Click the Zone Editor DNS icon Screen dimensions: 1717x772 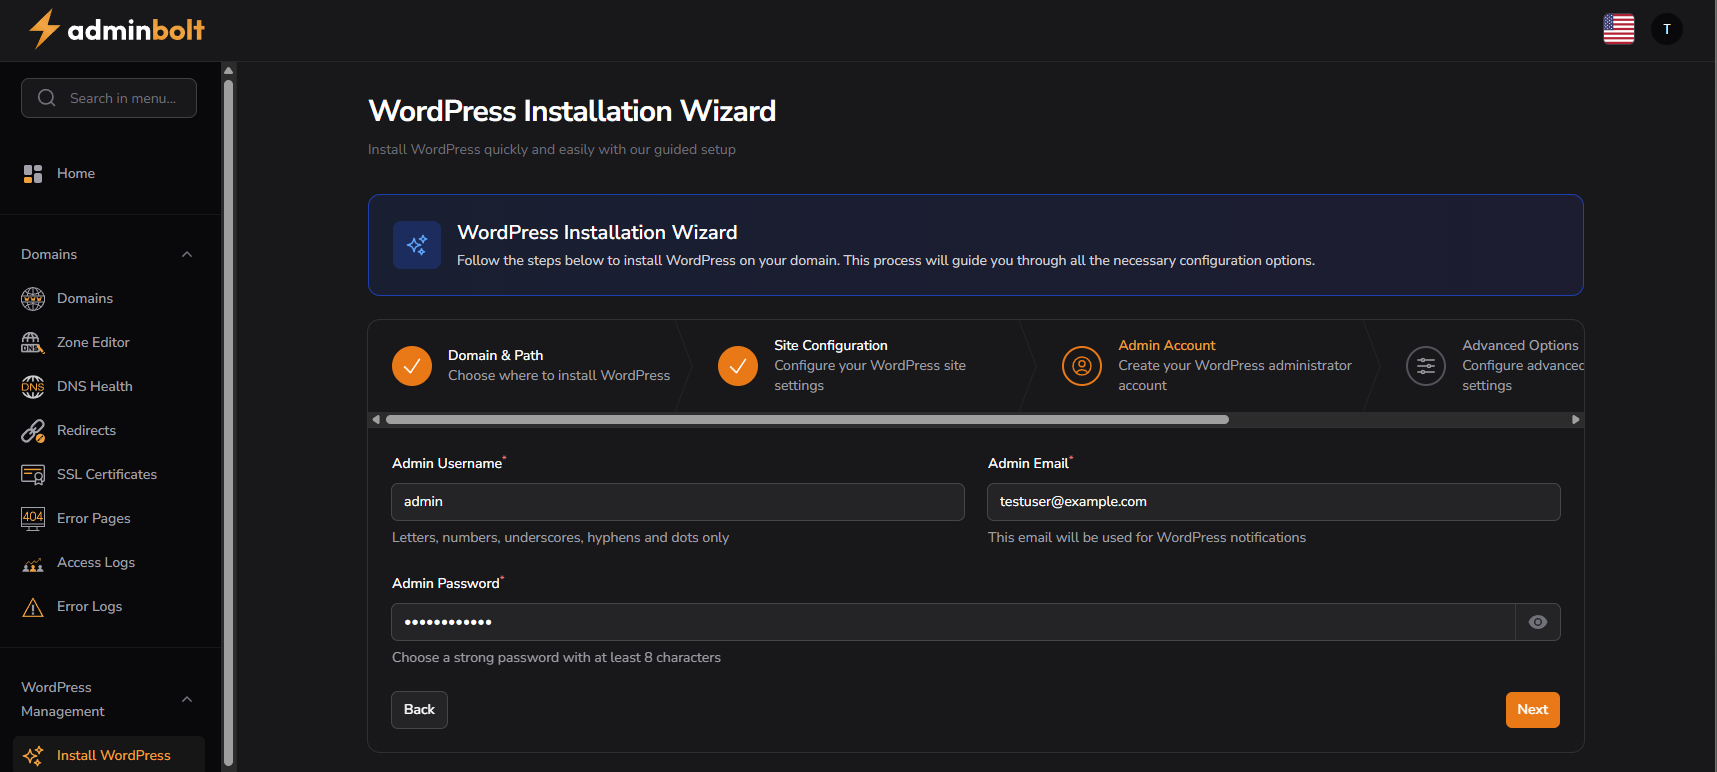(x=33, y=342)
